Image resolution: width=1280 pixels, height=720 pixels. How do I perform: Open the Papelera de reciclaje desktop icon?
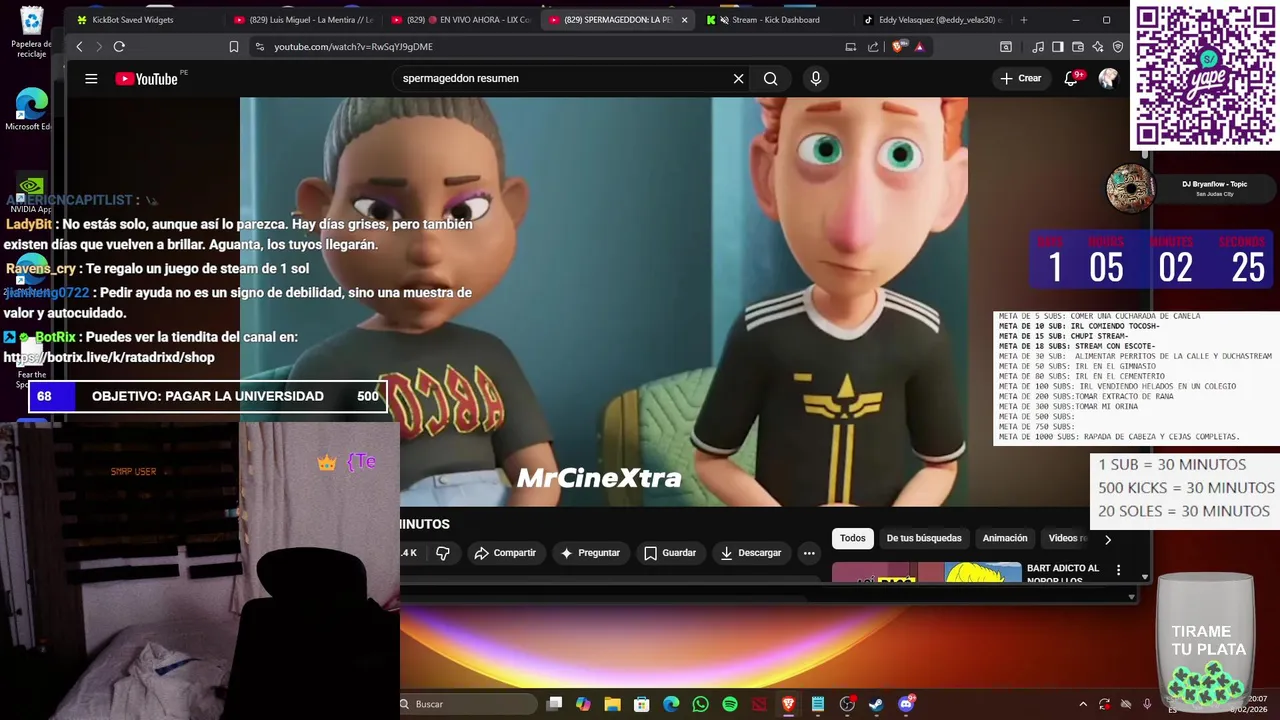click(32, 32)
